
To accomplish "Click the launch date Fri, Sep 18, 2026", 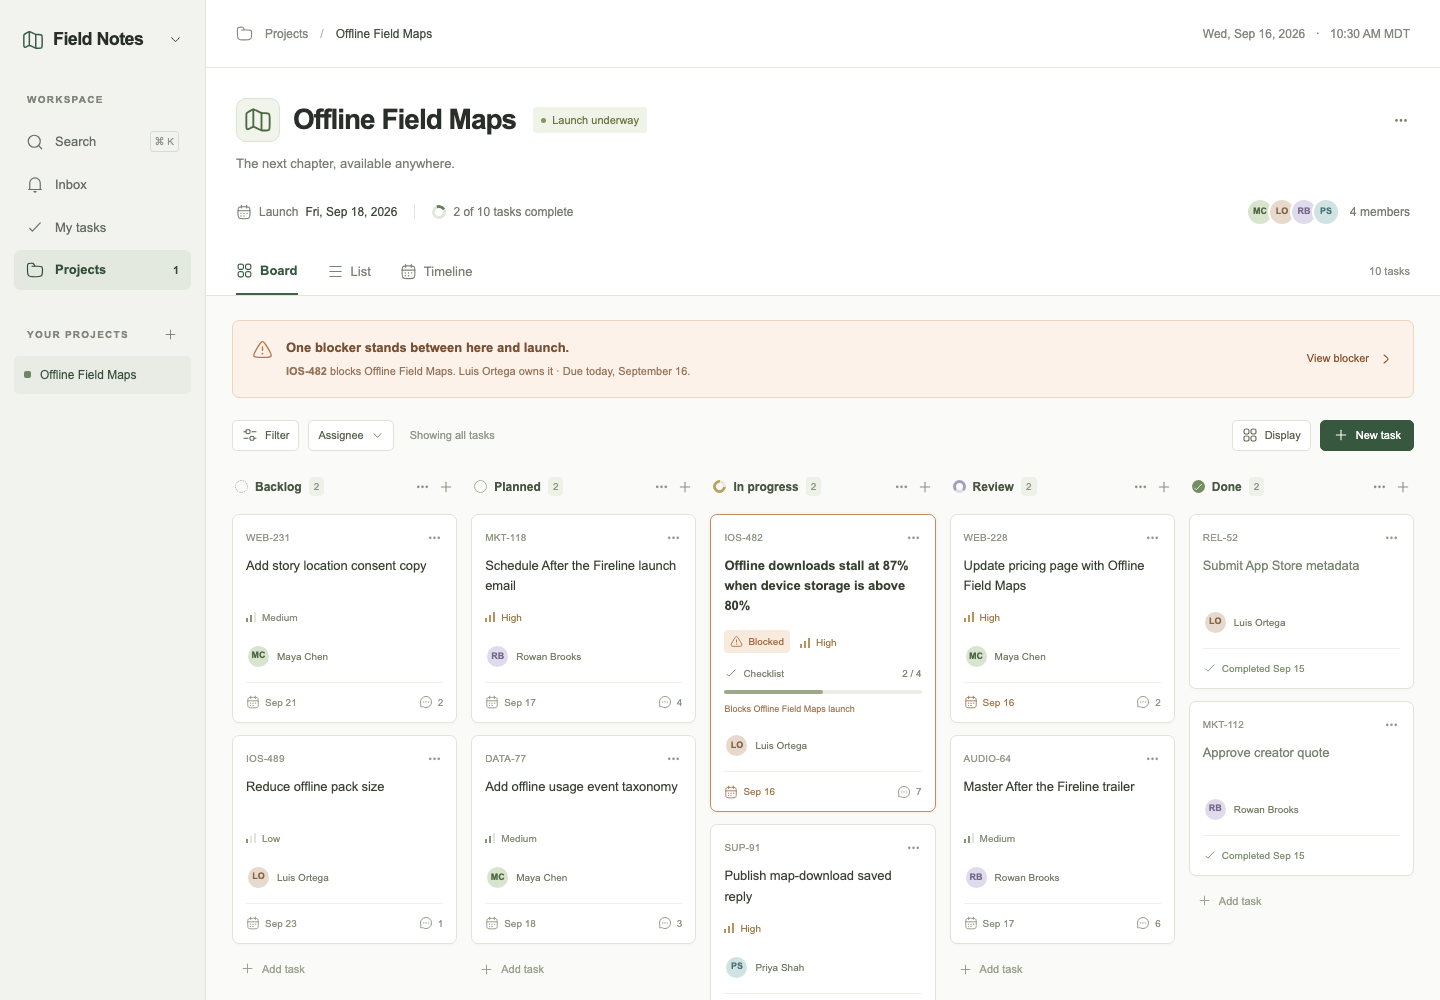I will pyautogui.click(x=351, y=212).
